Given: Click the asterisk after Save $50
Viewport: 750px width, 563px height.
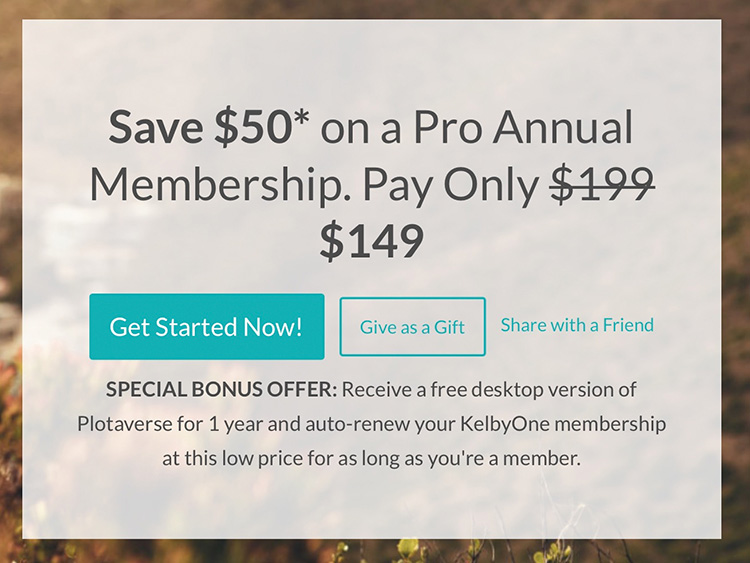Looking at the screenshot, I should coord(299,122).
